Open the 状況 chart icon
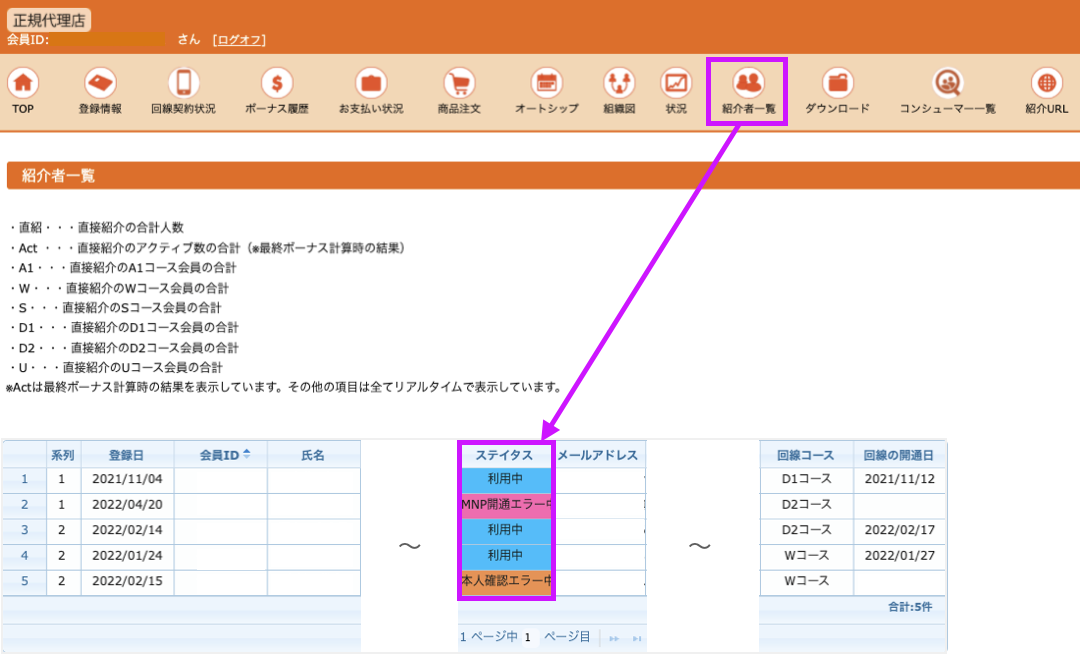Screen dimensions: 1080x660 pos(676,83)
